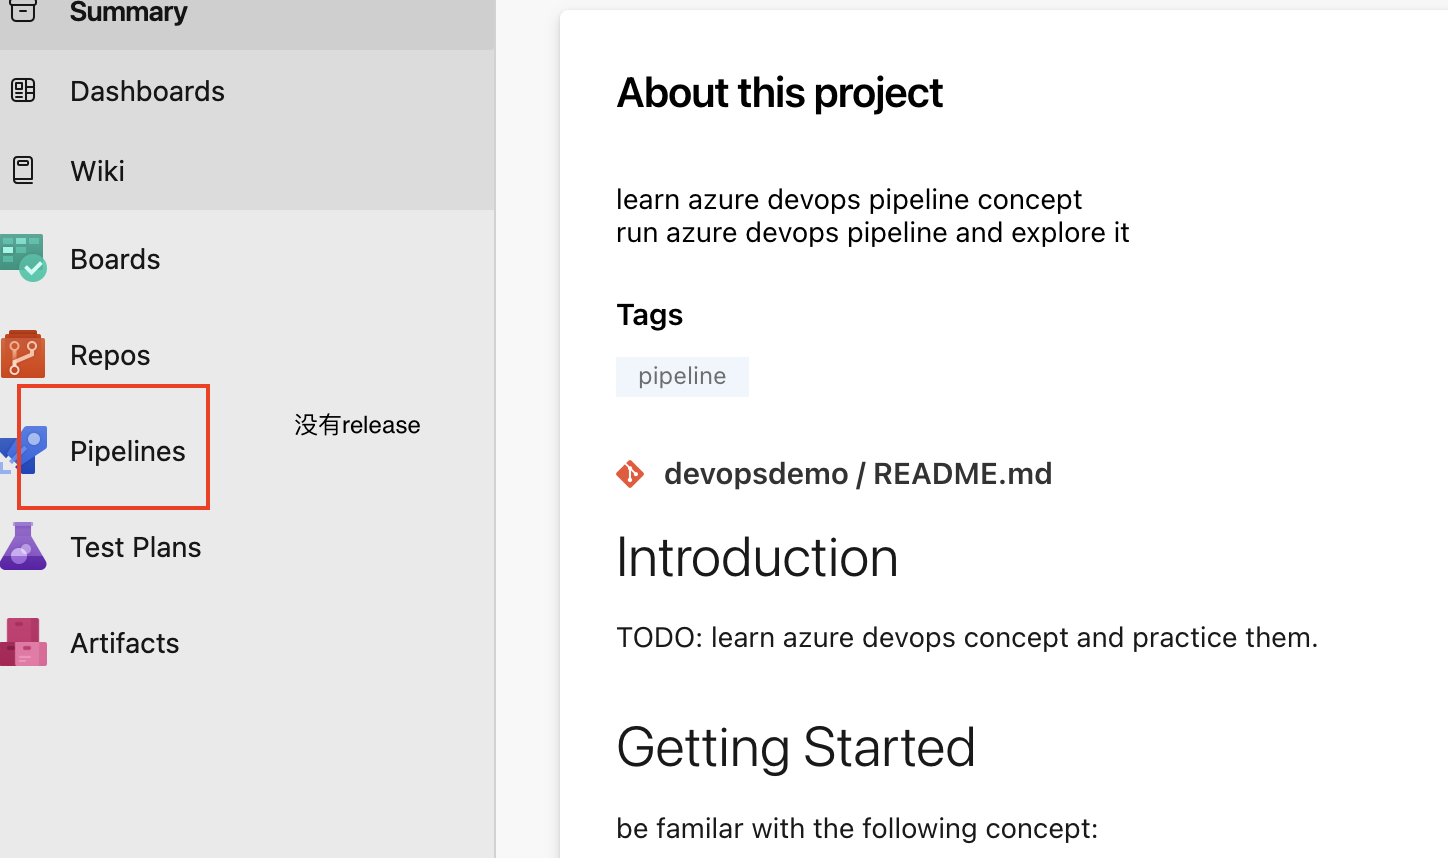The height and width of the screenshot is (858, 1448).
Task: Click the Dashboards grid icon
Action: (23, 91)
